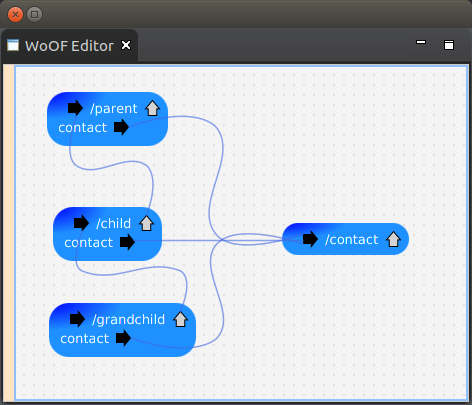Click the contact output arrow in /parent
Viewport: 472px width, 405px height.
(121, 127)
